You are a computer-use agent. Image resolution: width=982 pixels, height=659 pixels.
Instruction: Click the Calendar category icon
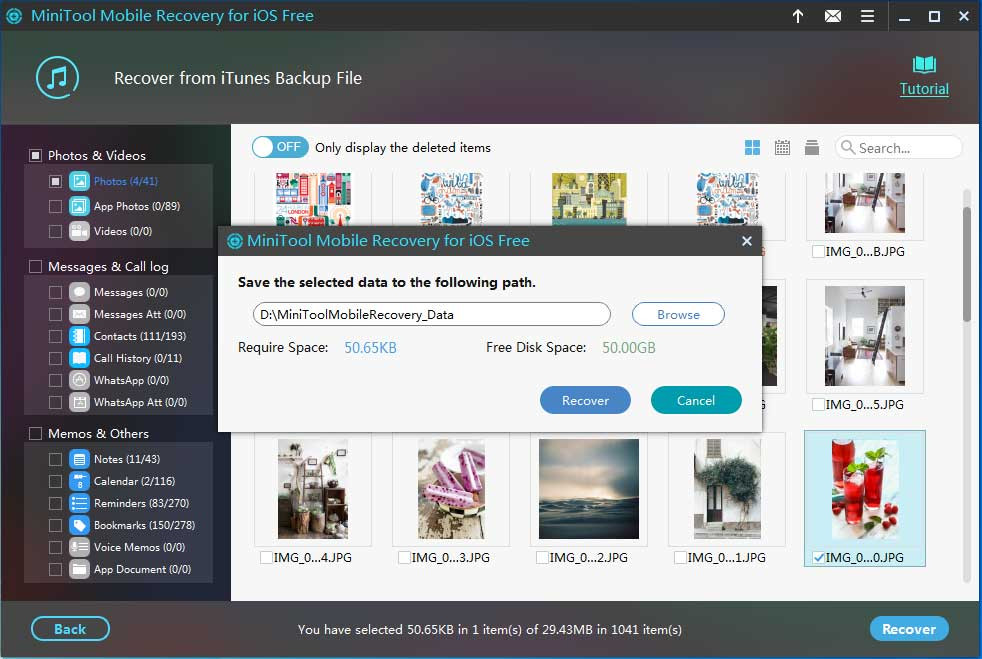coord(79,481)
